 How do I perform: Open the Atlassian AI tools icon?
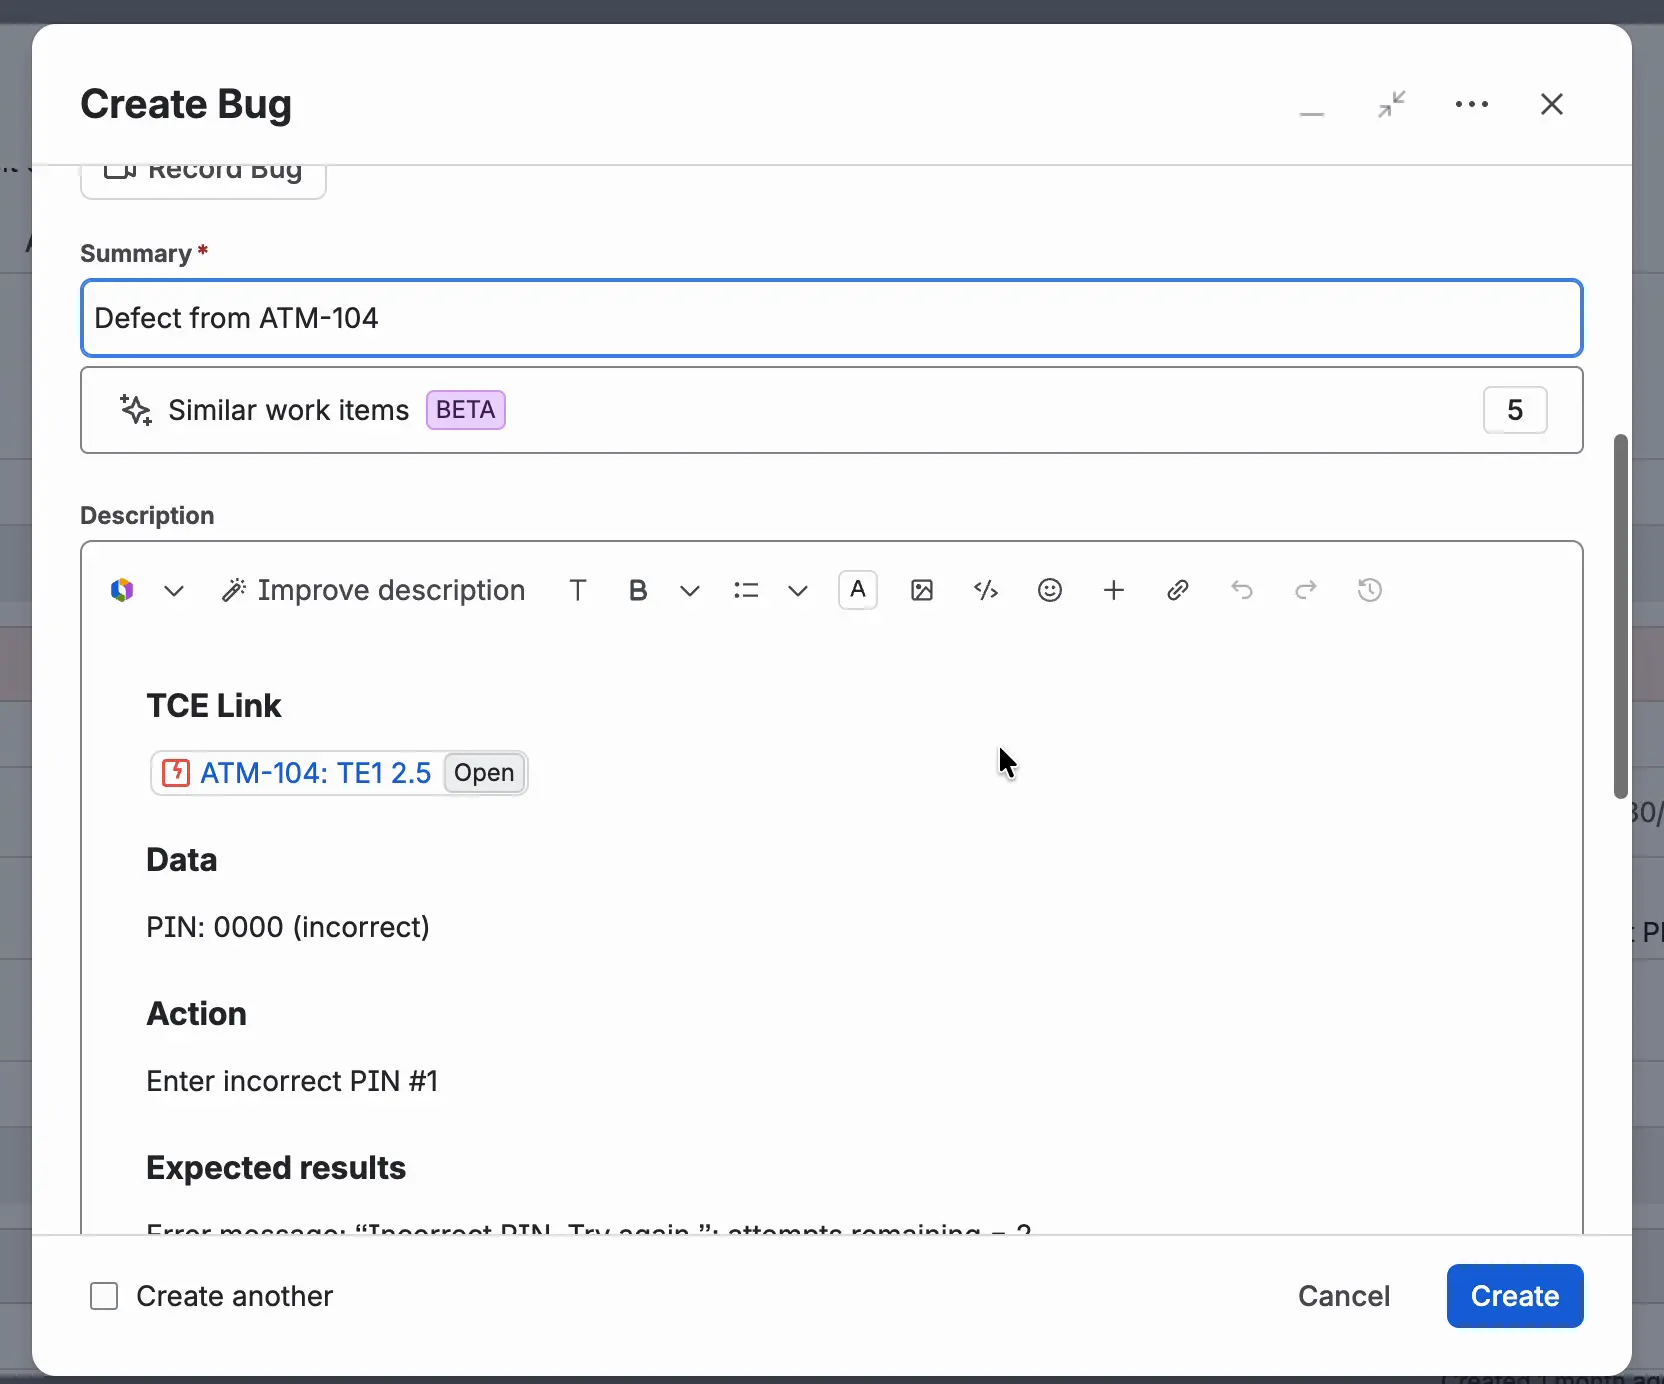pyautogui.click(x=122, y=590)
